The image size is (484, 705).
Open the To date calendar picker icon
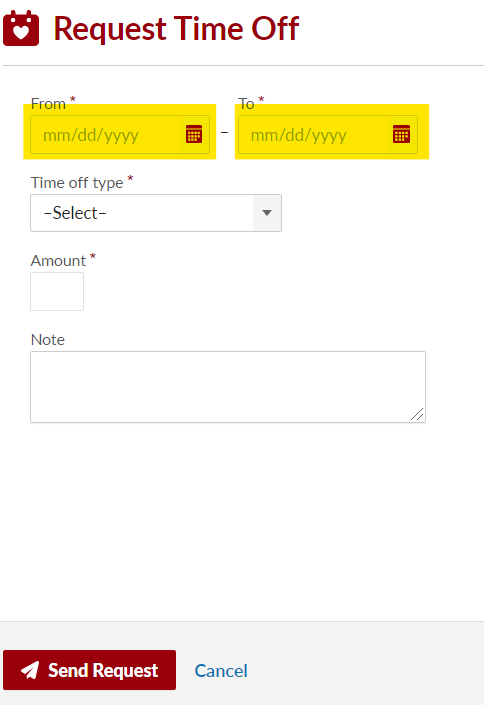pos(401,134)
